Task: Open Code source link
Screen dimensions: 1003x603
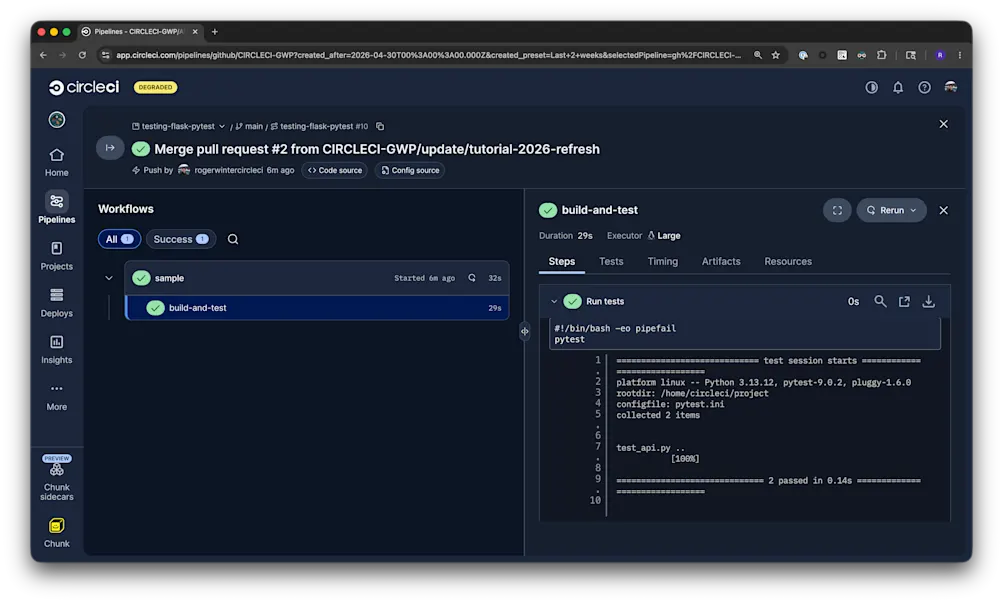Action: pyautogui.click(x=335, y=170)
